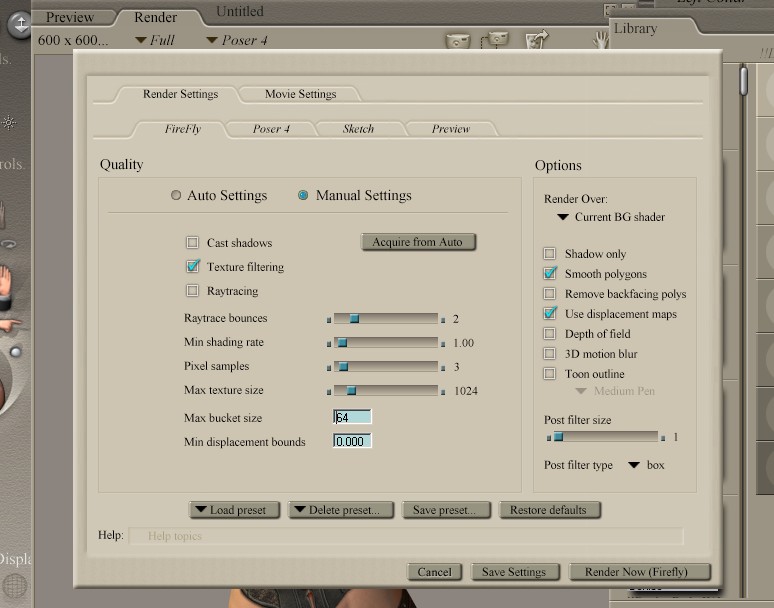Turn on Raytracing checkbox
The height and width of the screenshot is (608, 774).
click(193, 290)
